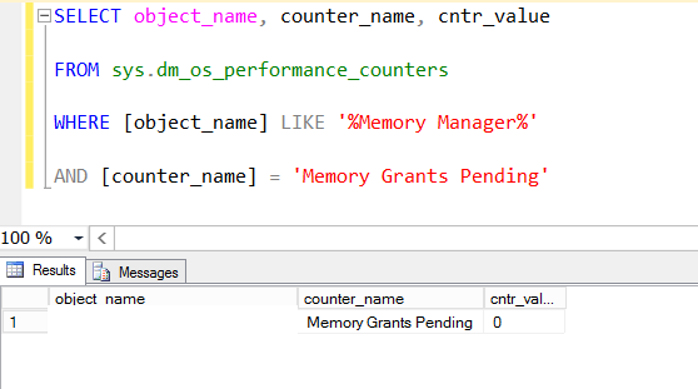
Task: Click the grid's top-left select-all corner
Action: [x=24, y=298]
